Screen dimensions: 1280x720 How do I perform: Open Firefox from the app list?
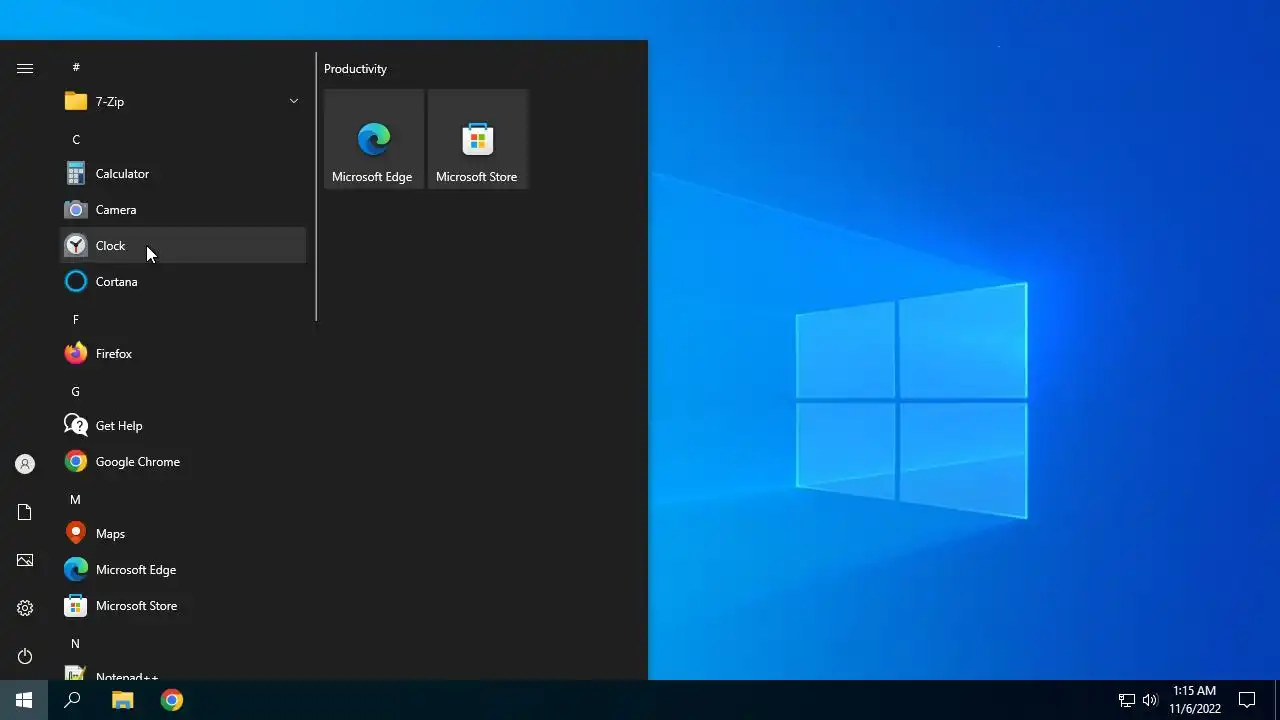tap(183, 354)
